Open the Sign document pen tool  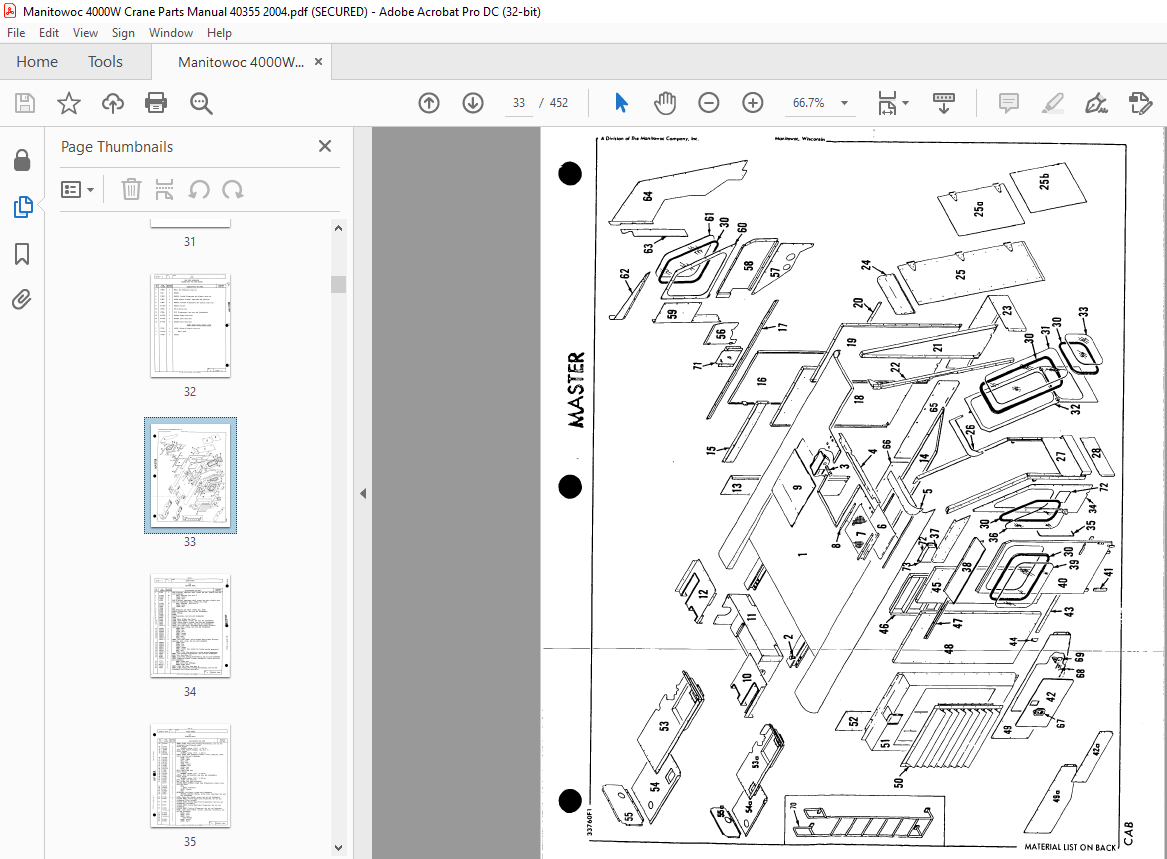[x=1096, y=103]
